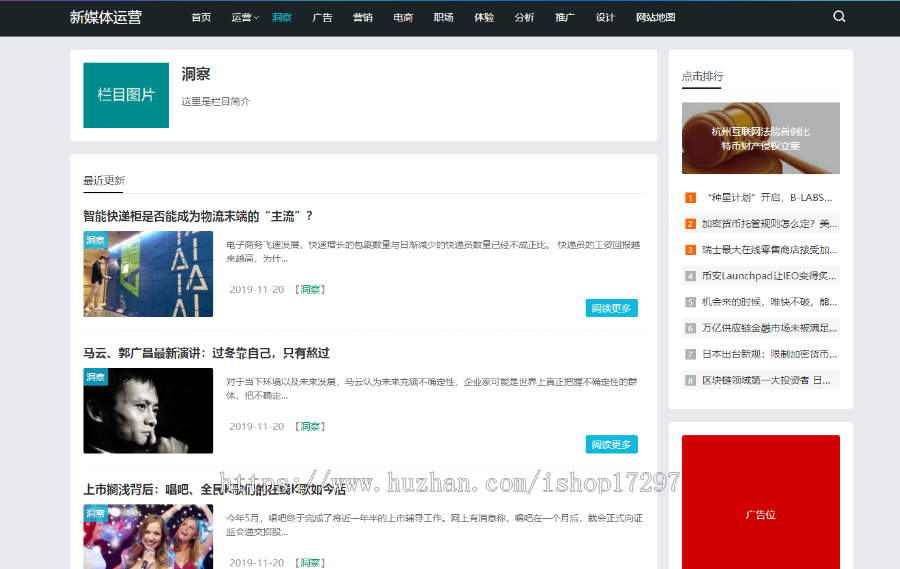Click 洞察 category tag under locker article
Image resolution: width=900 pixels, height=569 pixels.
pyautogui.click(x=310, y=289)
